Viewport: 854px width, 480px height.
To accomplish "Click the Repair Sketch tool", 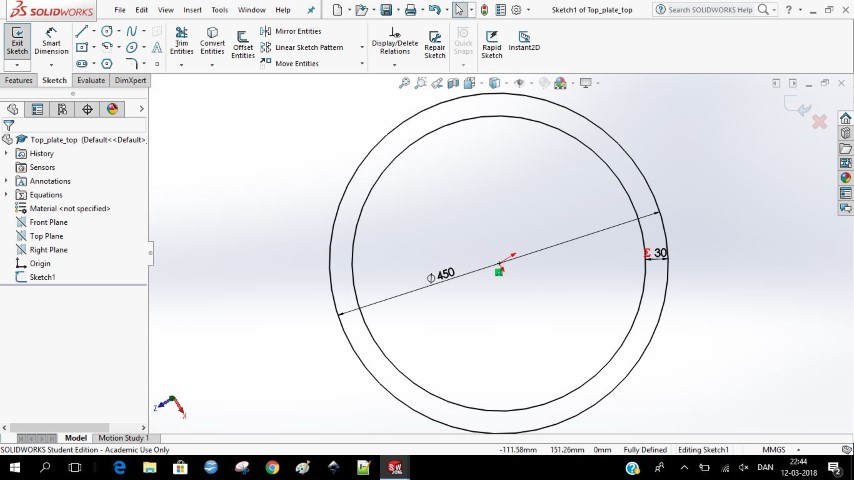I will (x=435, y=45).
